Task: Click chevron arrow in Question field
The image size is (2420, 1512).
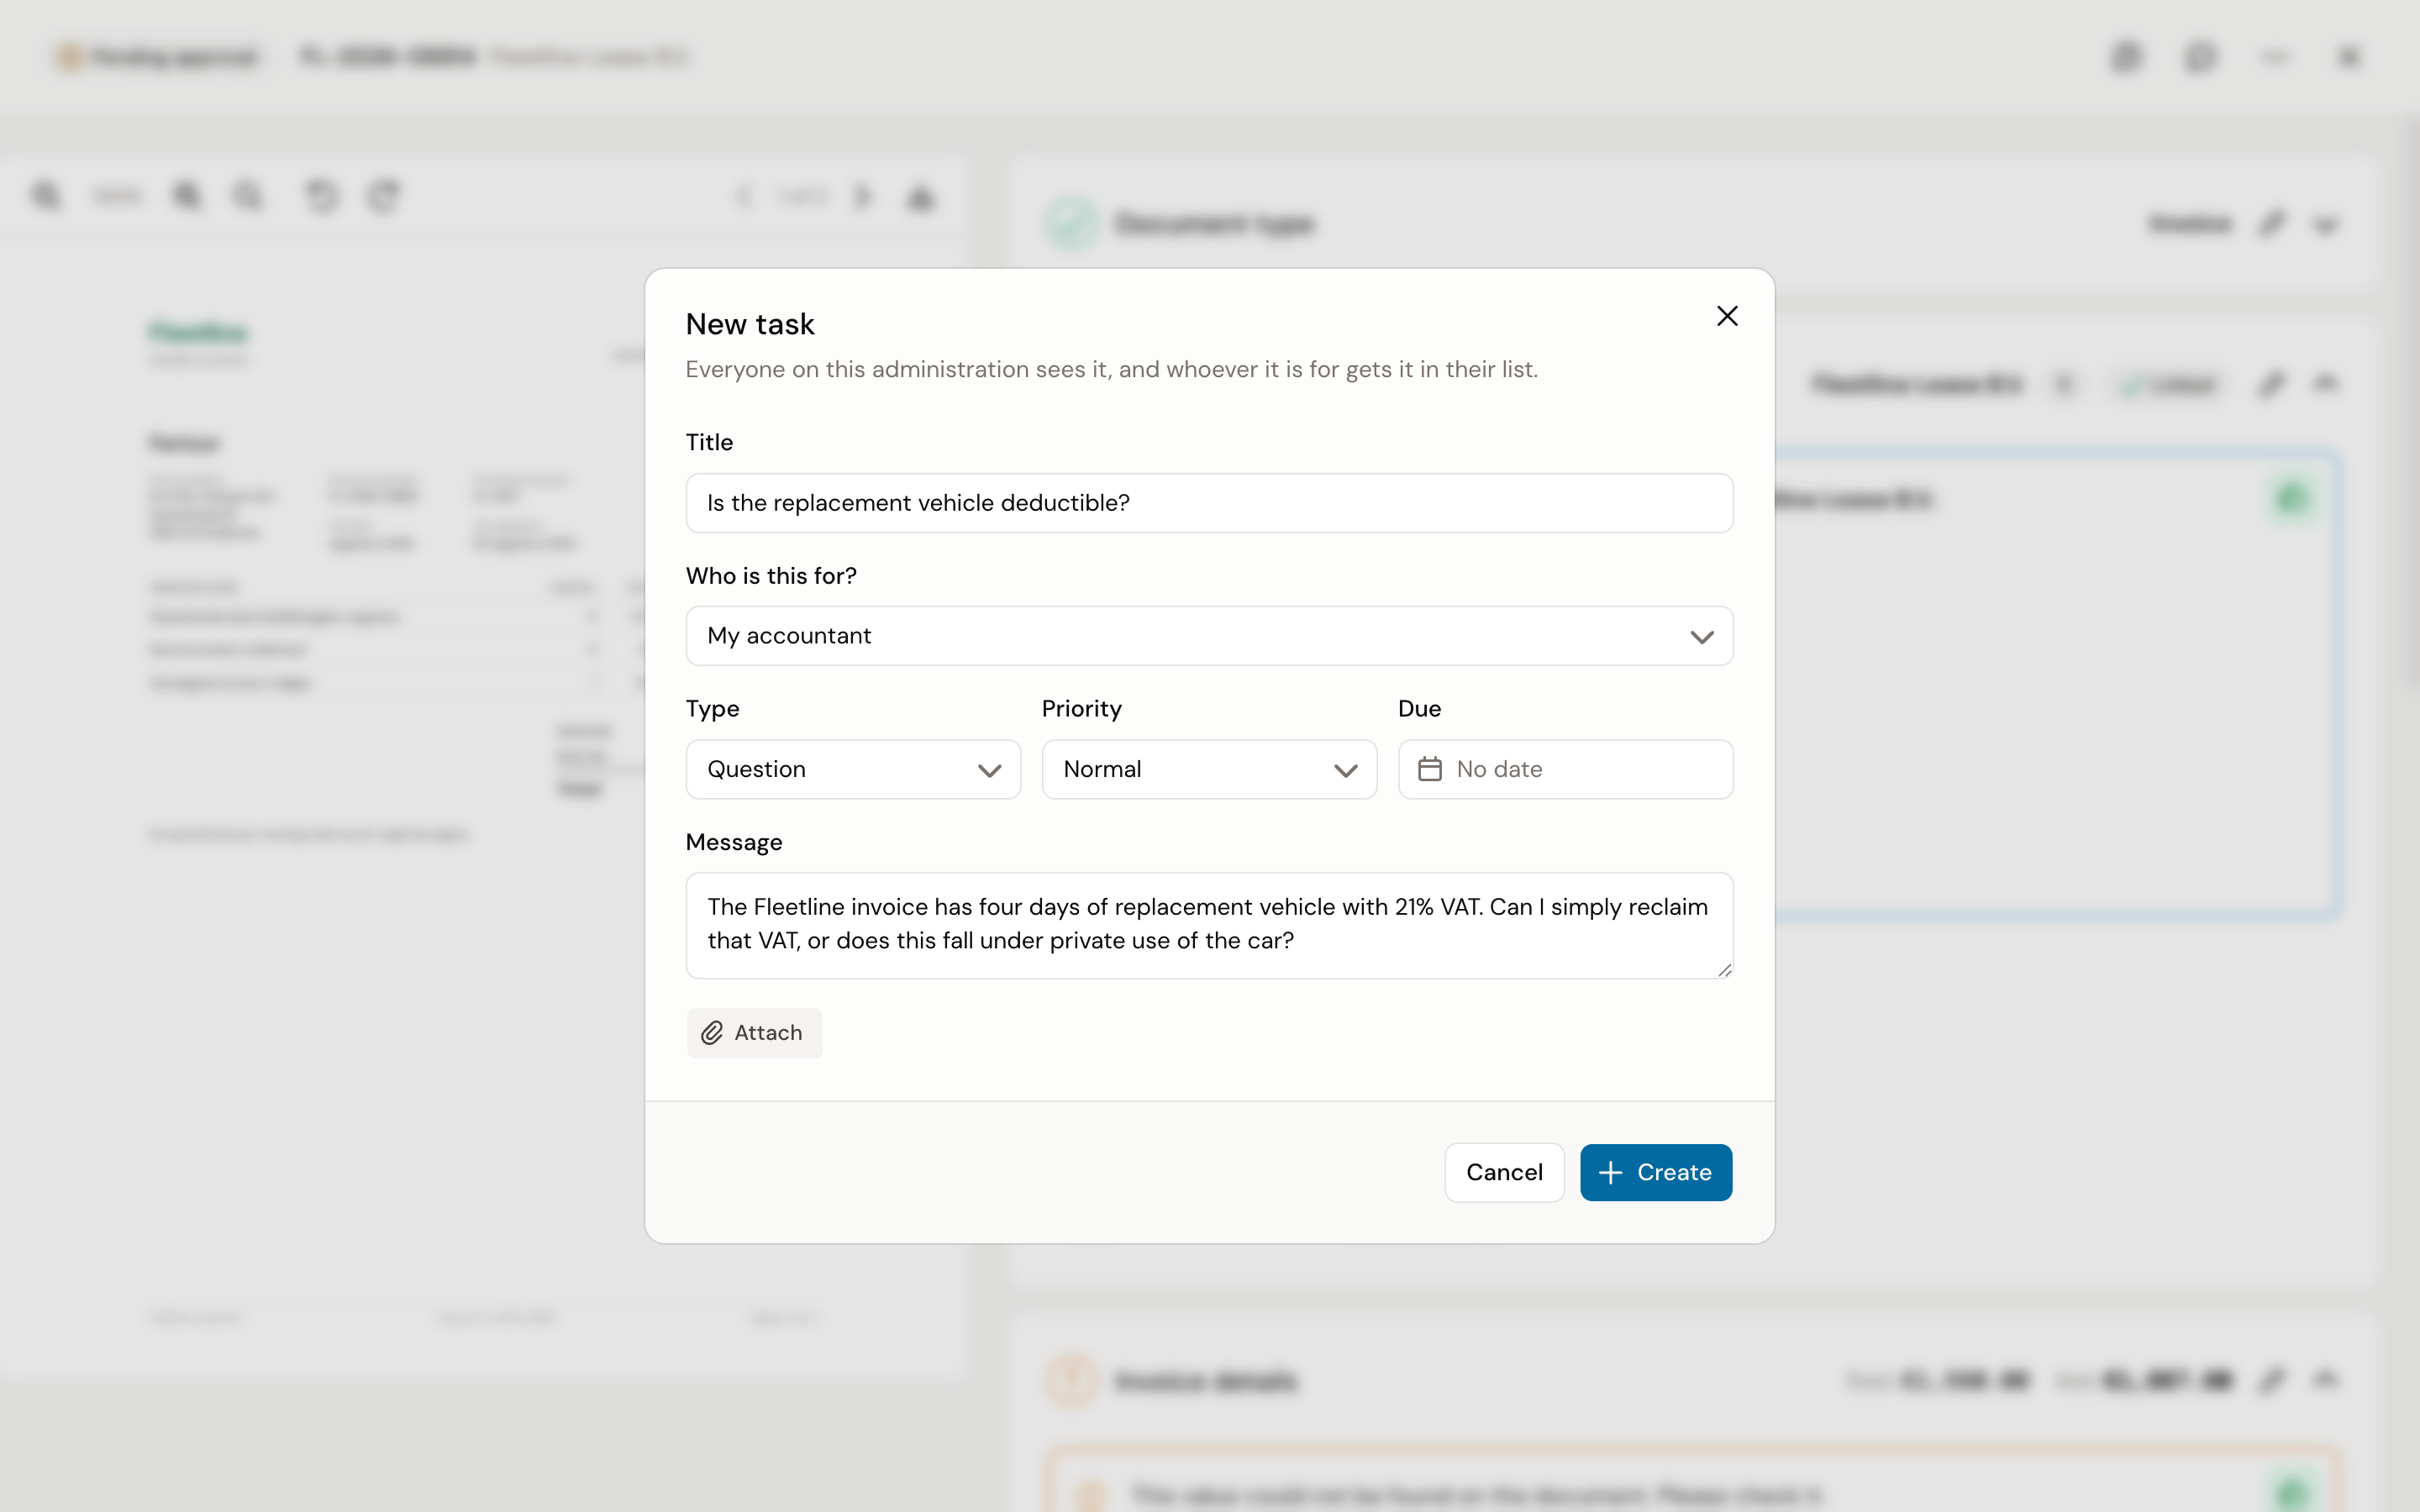Action: [989, 770]
